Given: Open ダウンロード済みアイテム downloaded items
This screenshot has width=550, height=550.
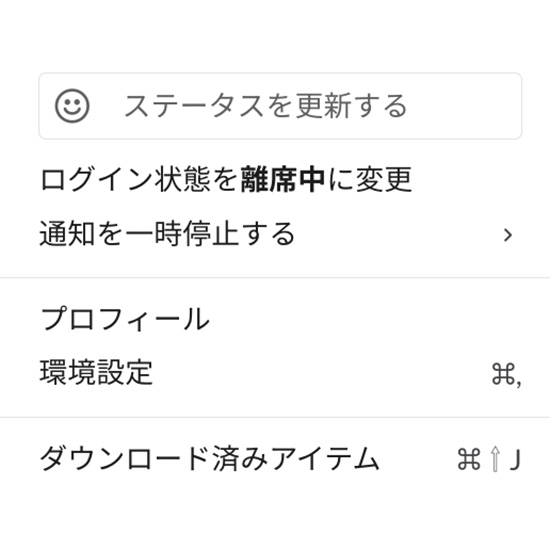Looking at the screenshot, I should coord(275,458).
